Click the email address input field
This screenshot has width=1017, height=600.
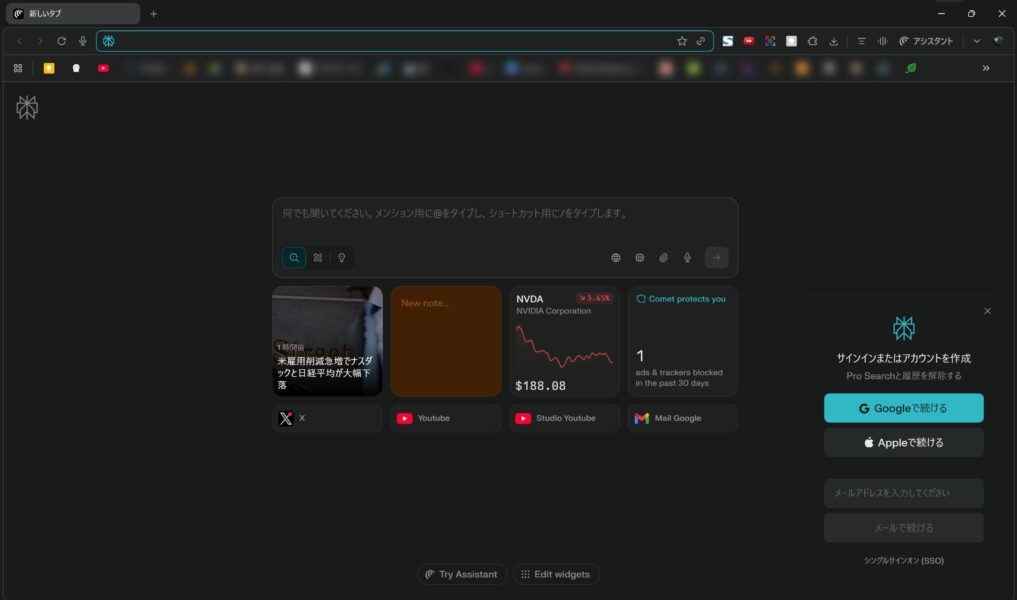tap(903, 493)
